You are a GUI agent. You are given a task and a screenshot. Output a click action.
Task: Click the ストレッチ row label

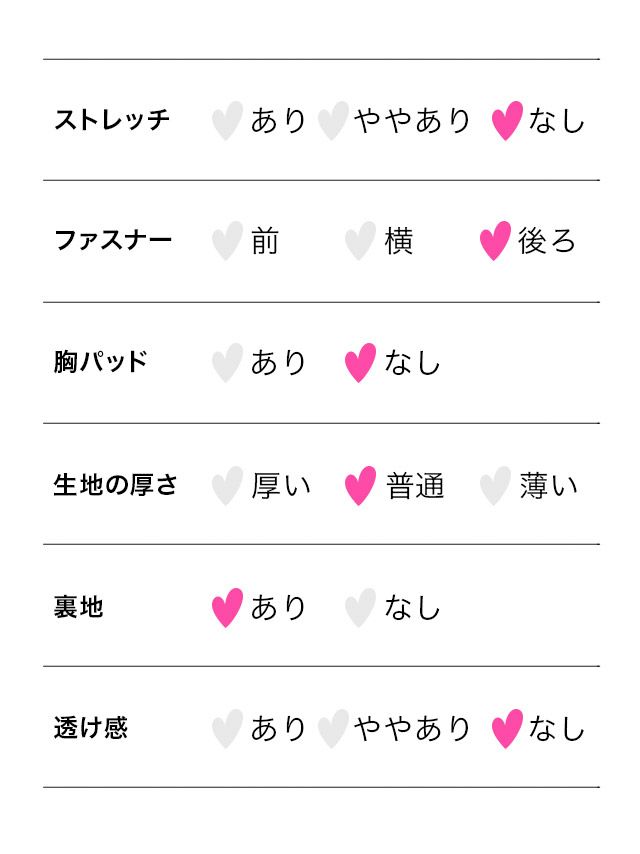point(112,121)
